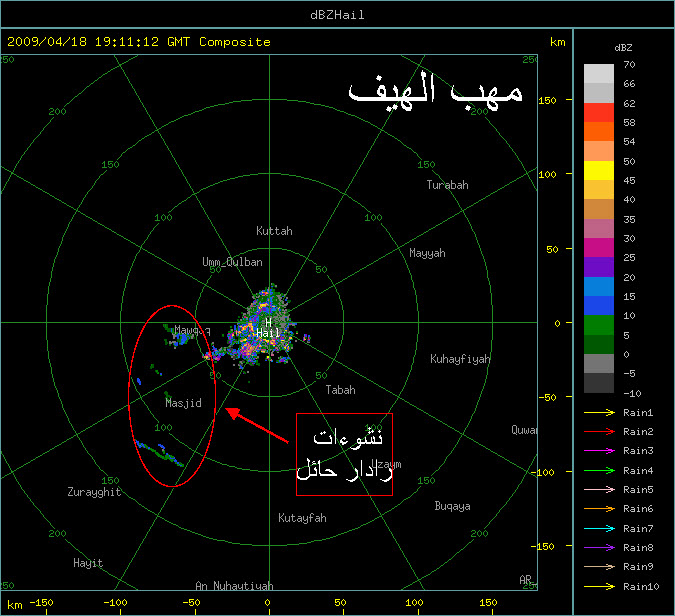Image resolution: width=675 pixels, height=616 pixels.
Task: Click the Umm_Qulban place label
Action: pos(232,262)
